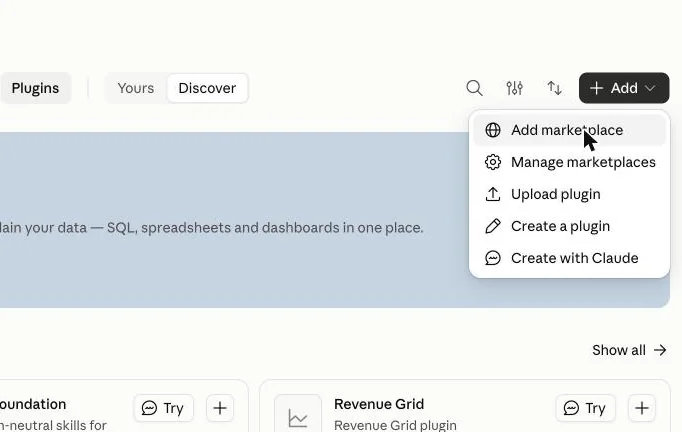
Task: Select Create a plugin option
Action: [x=569, y=226]
